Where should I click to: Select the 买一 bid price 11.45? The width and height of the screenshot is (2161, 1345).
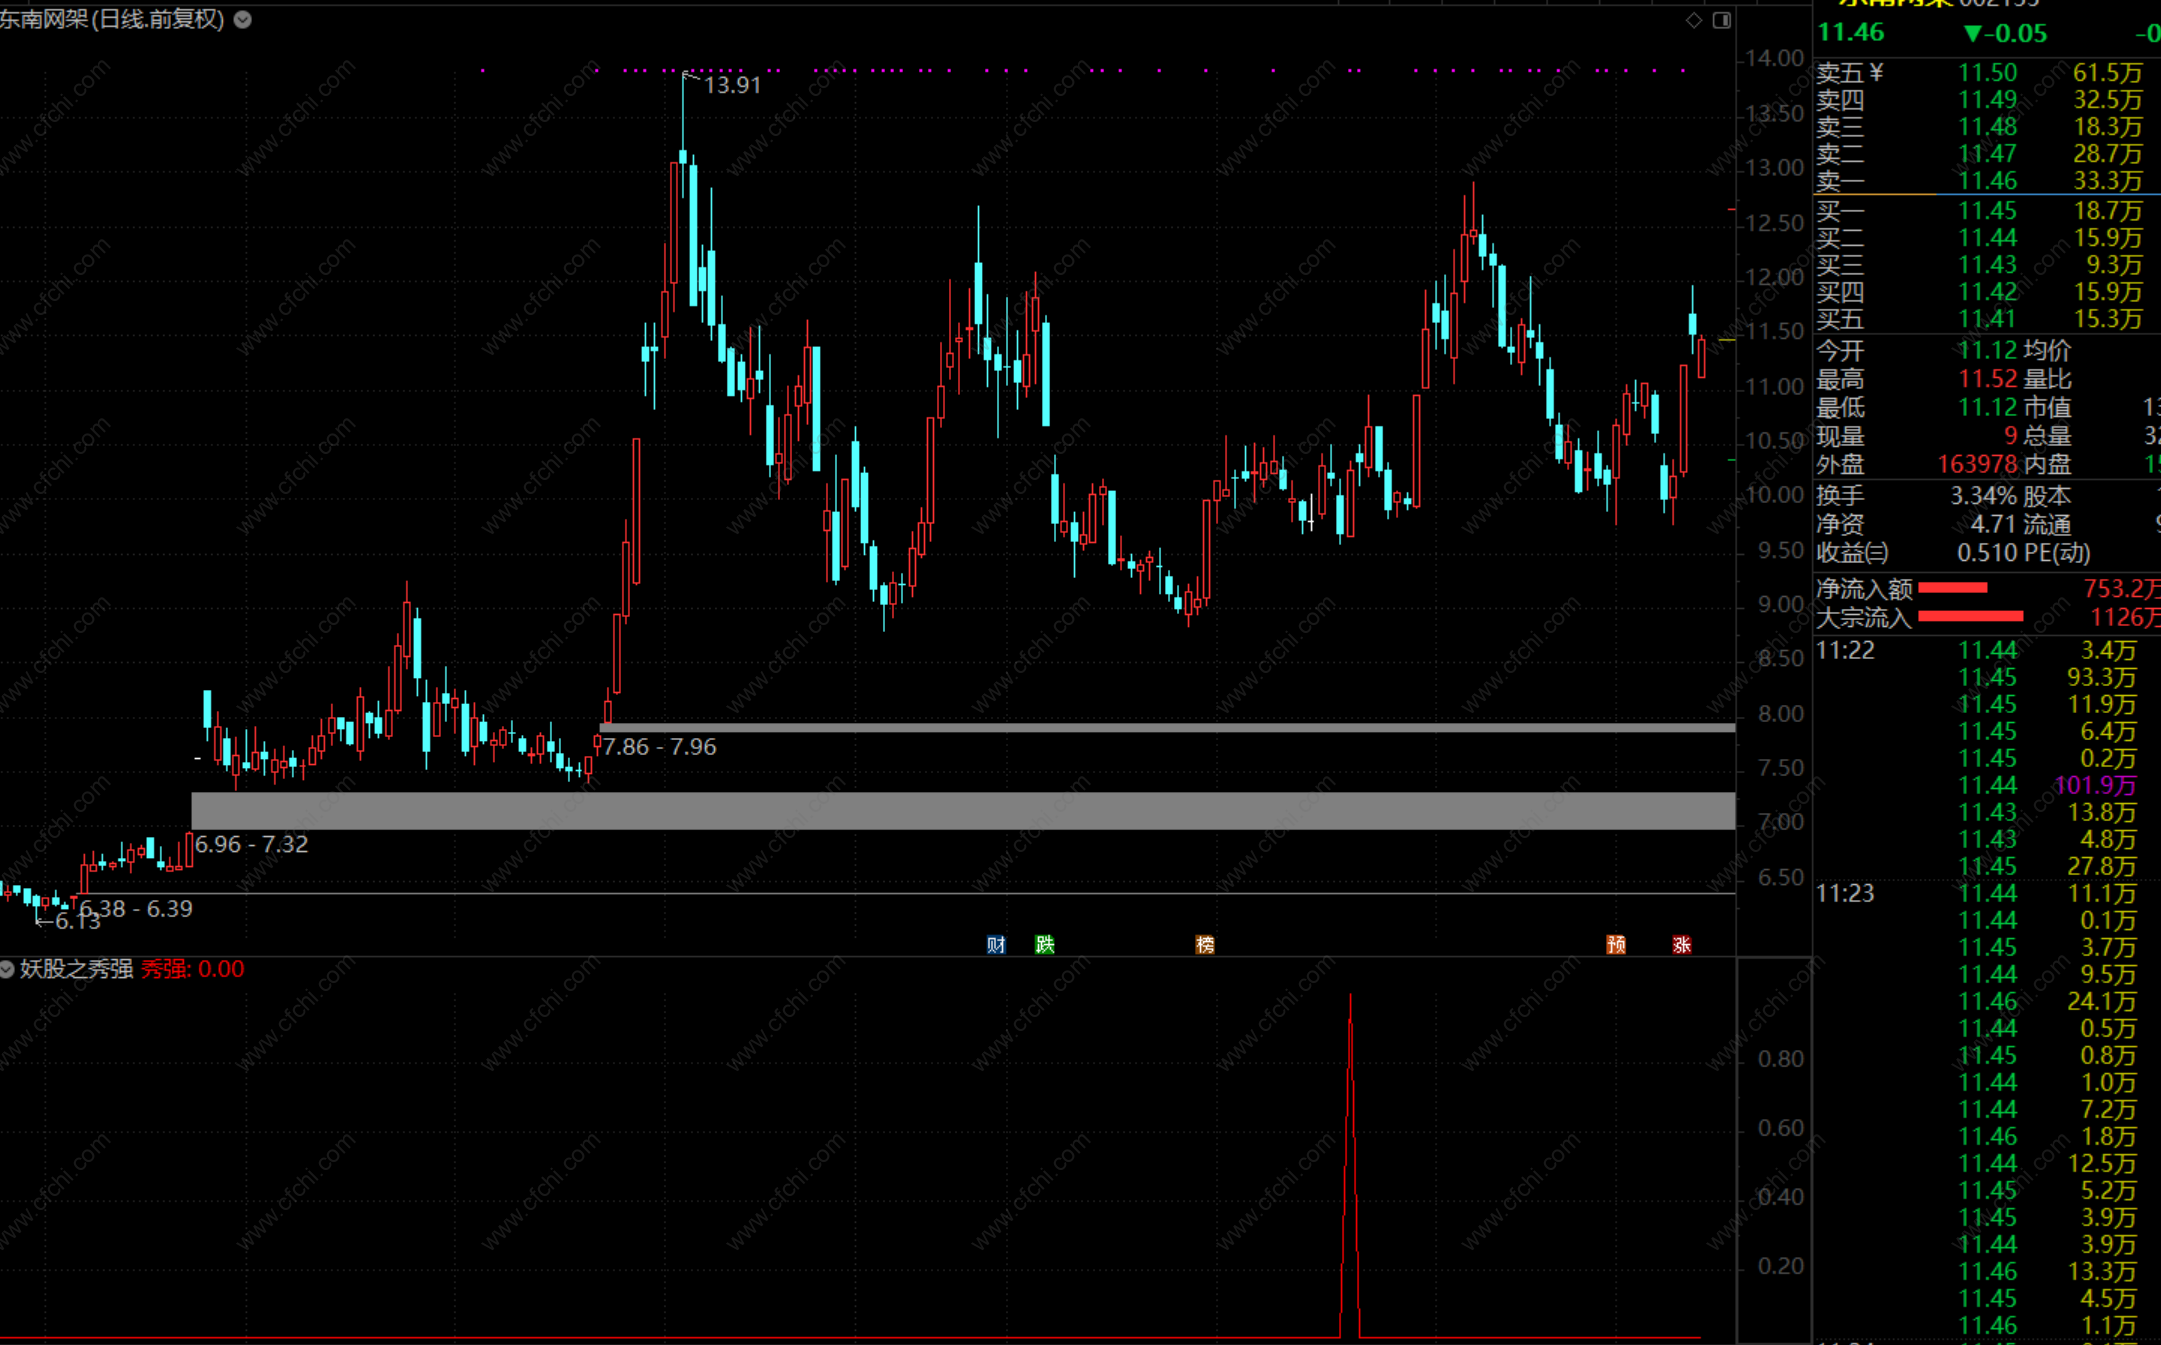tap(1986, 211)
